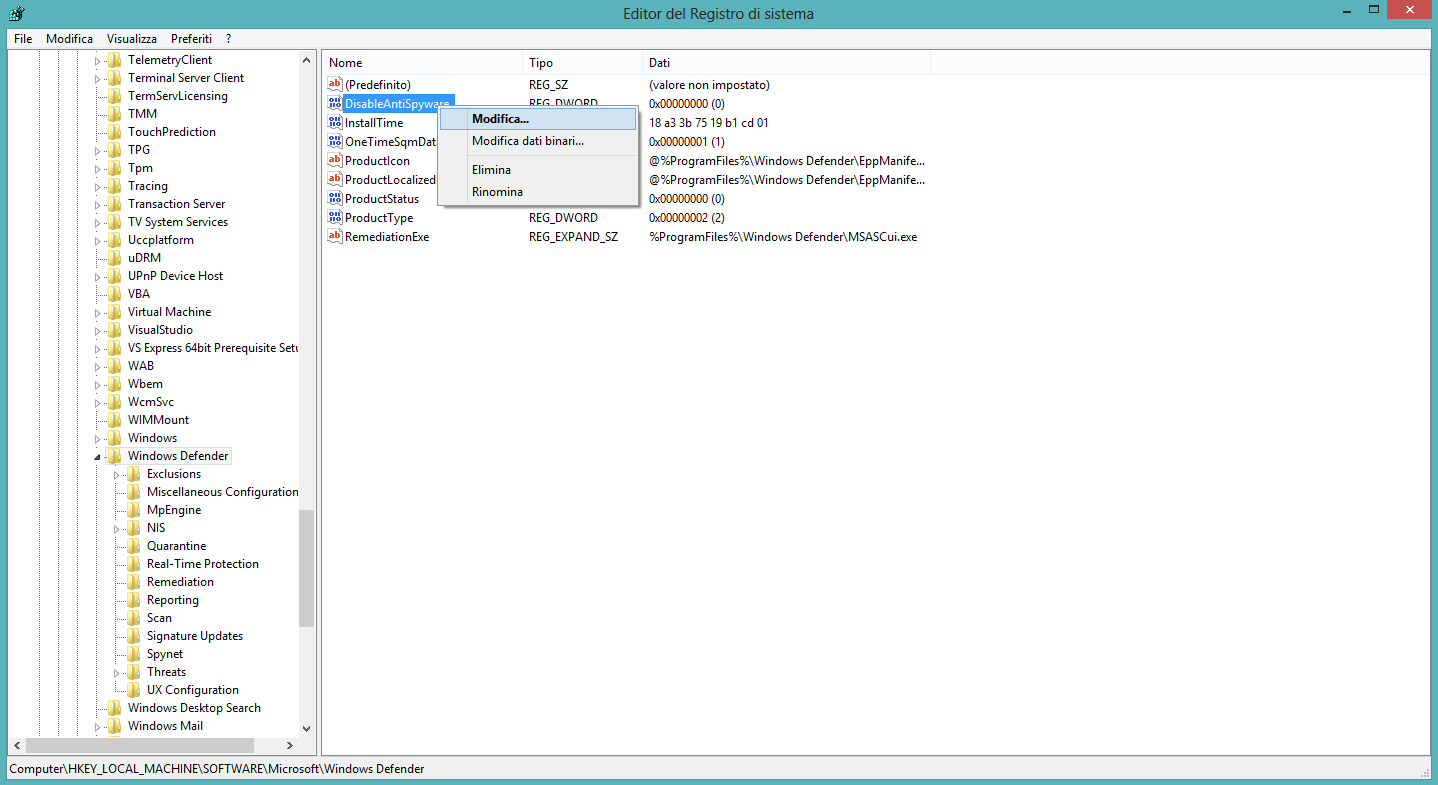Click folder icon of Virtual Machine key
Screen dimensions: 1438x785
pos(115,312)
